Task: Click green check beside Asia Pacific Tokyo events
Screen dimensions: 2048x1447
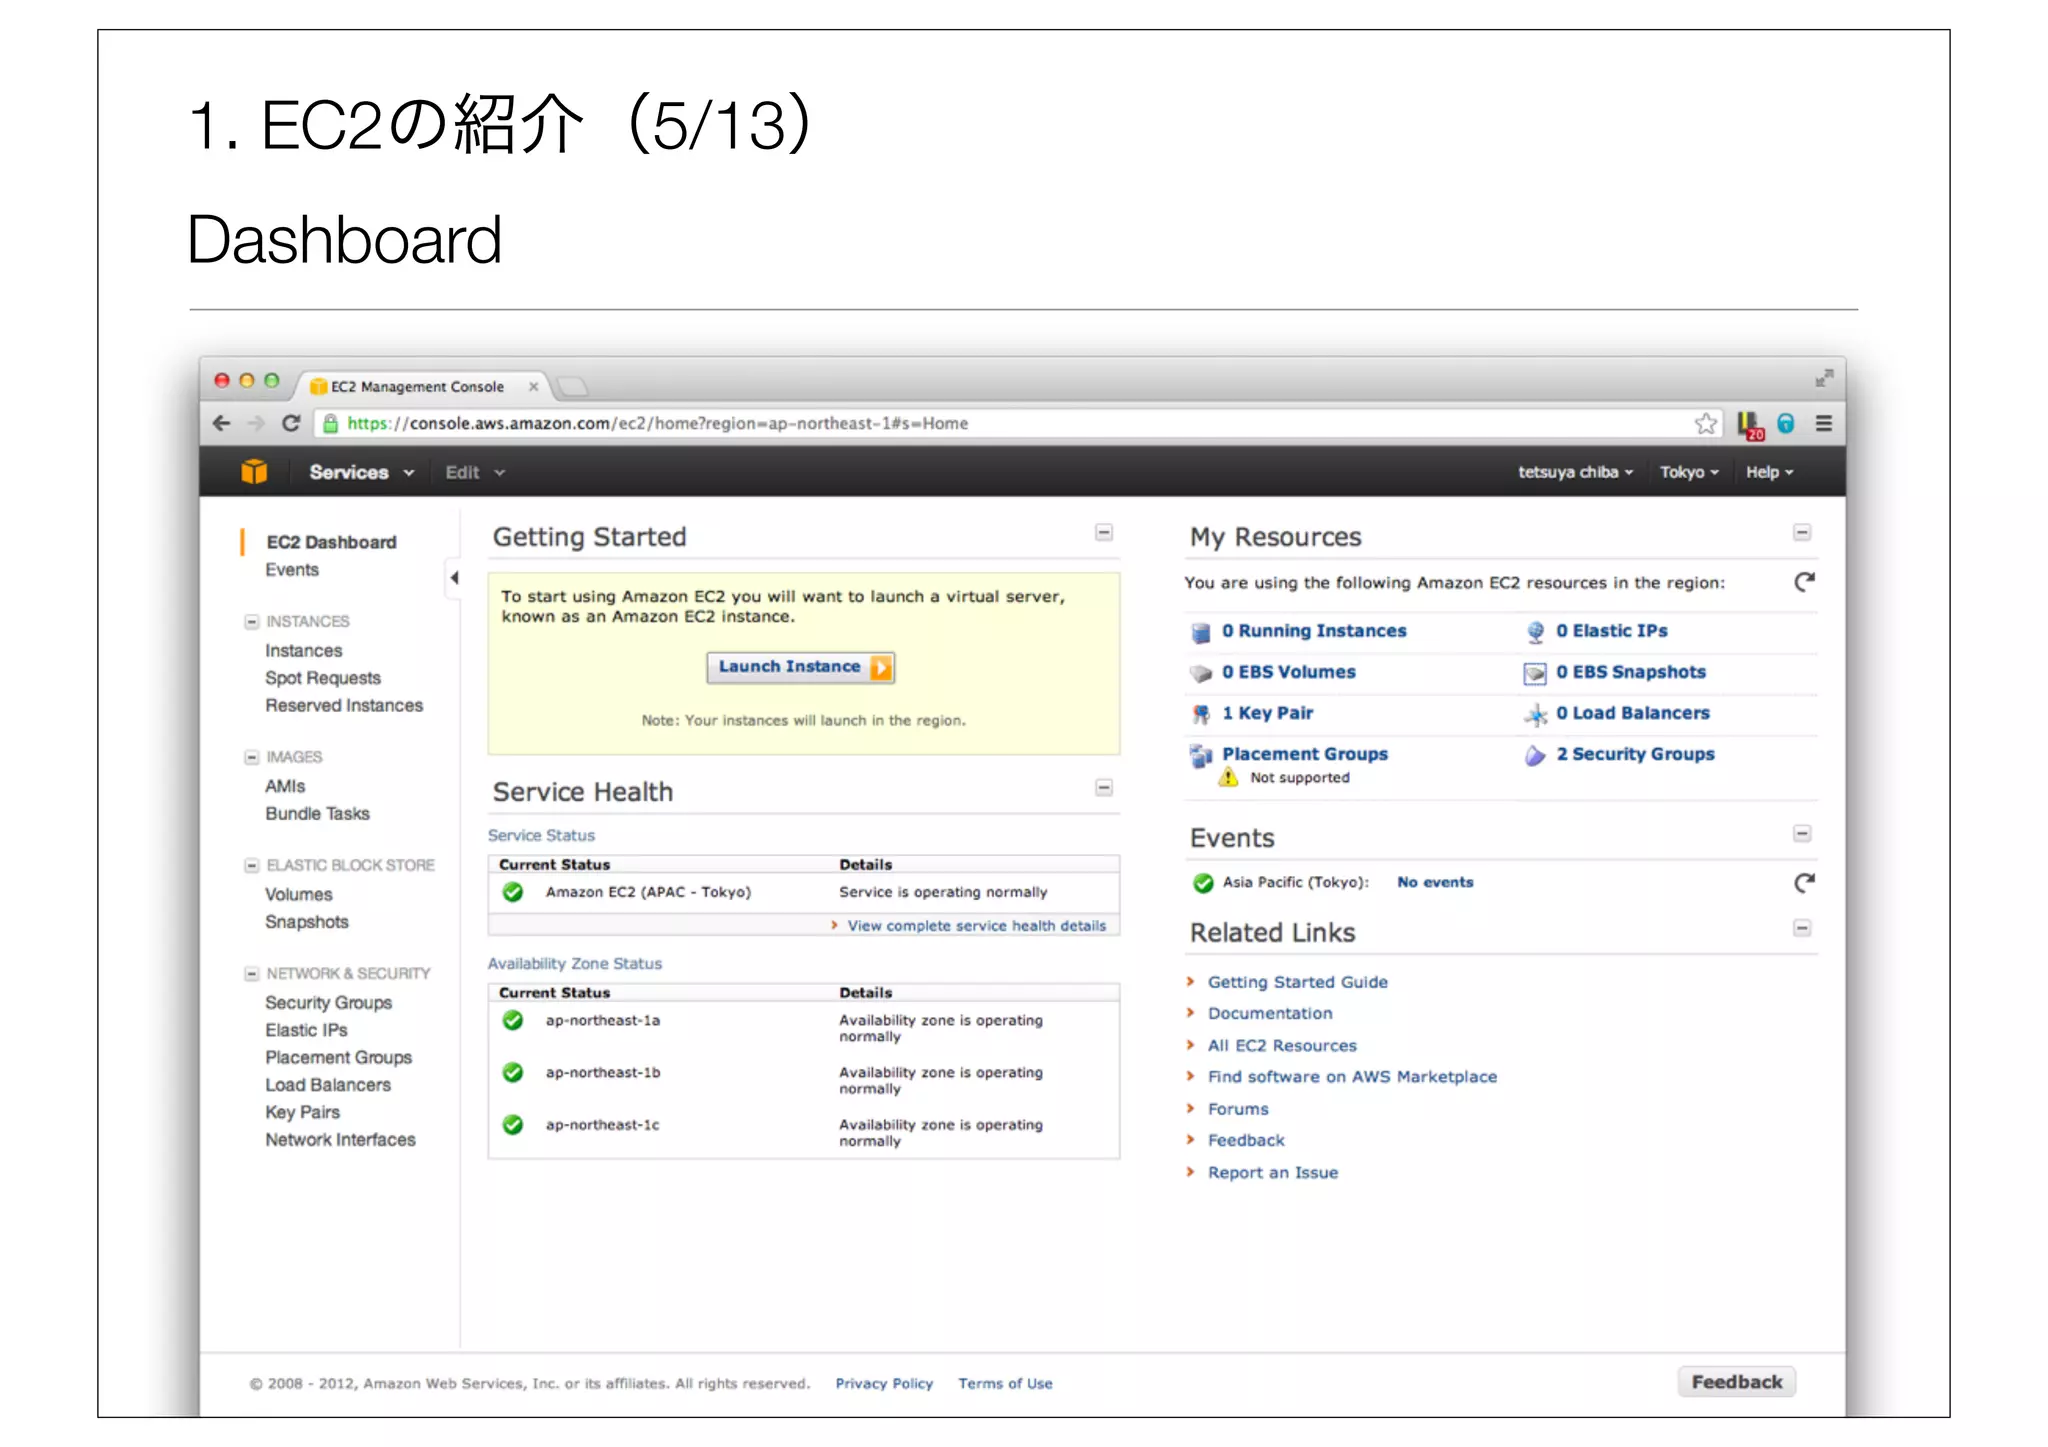Action: [x=1203, y=883]
